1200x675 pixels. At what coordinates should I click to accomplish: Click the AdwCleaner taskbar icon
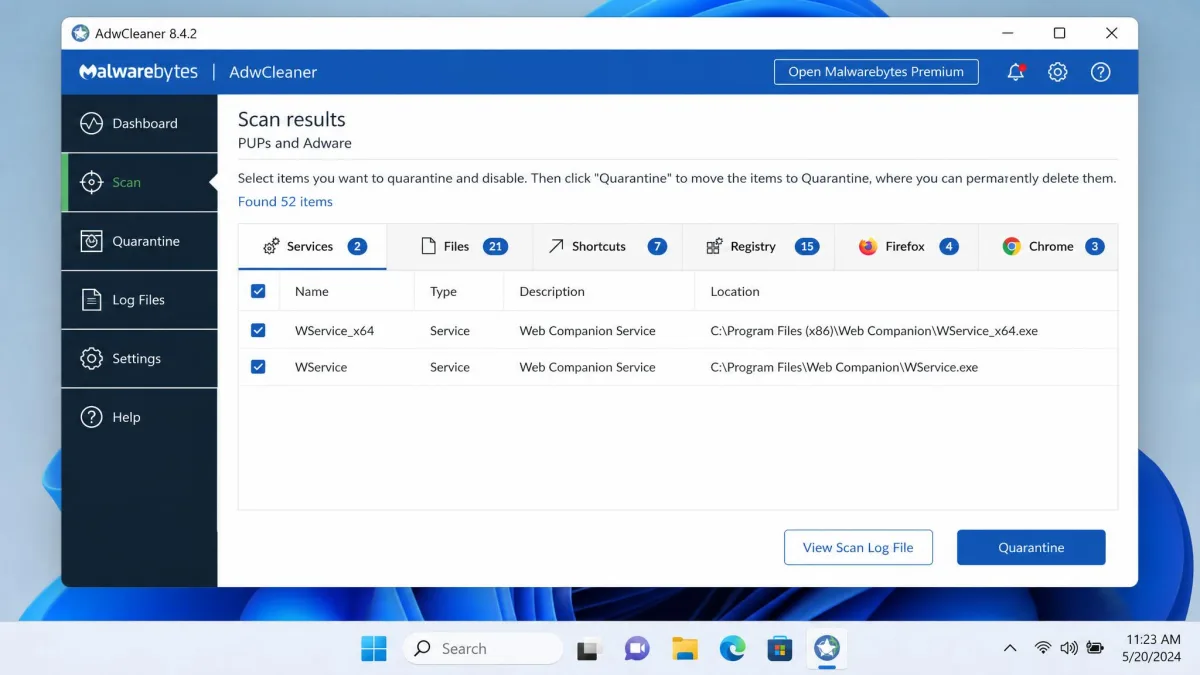point(827,649)
